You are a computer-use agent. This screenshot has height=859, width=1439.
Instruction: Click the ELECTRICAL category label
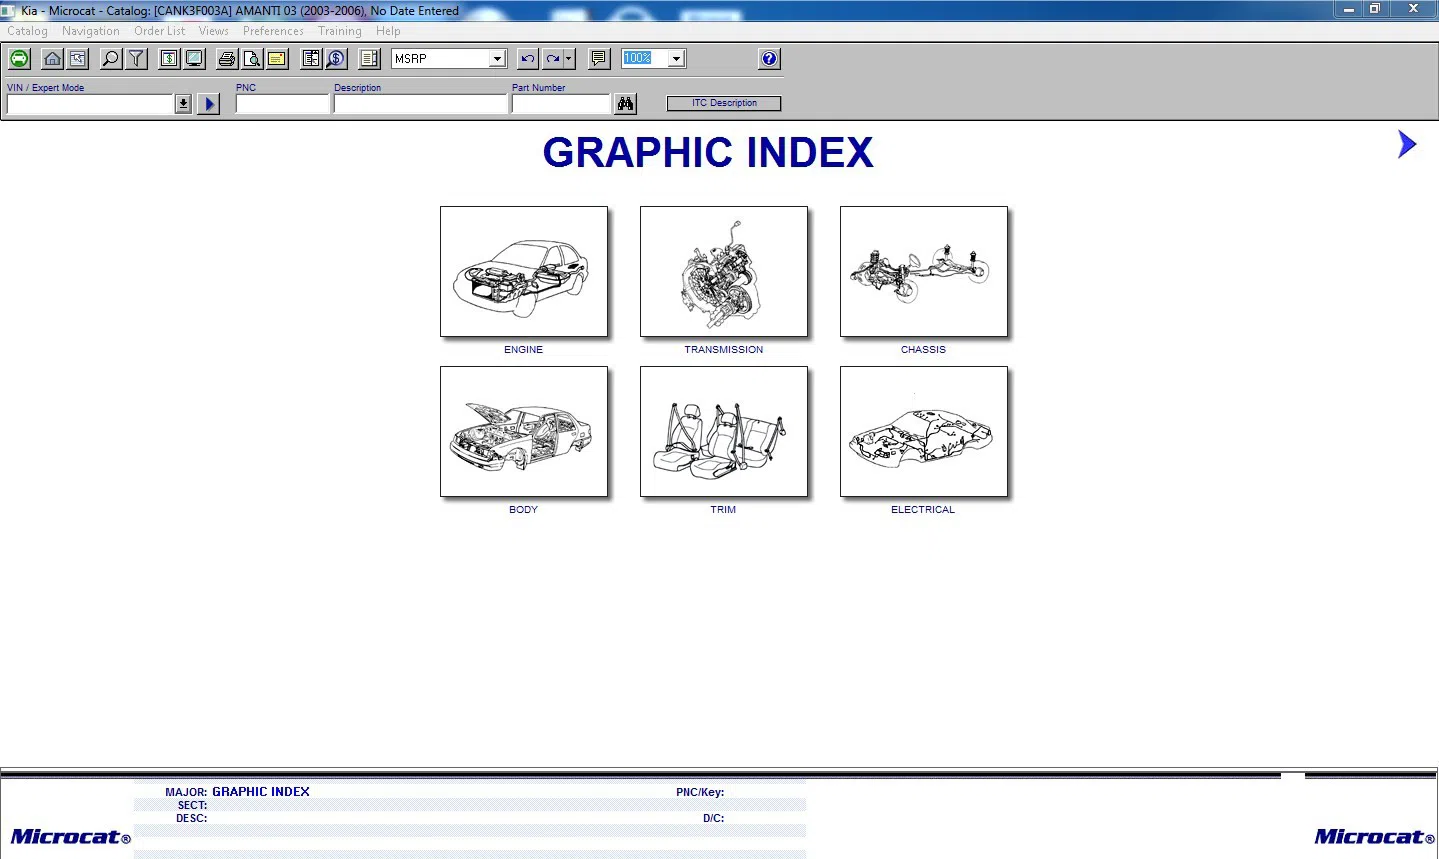pyautogui.click(x=923, y=510)
